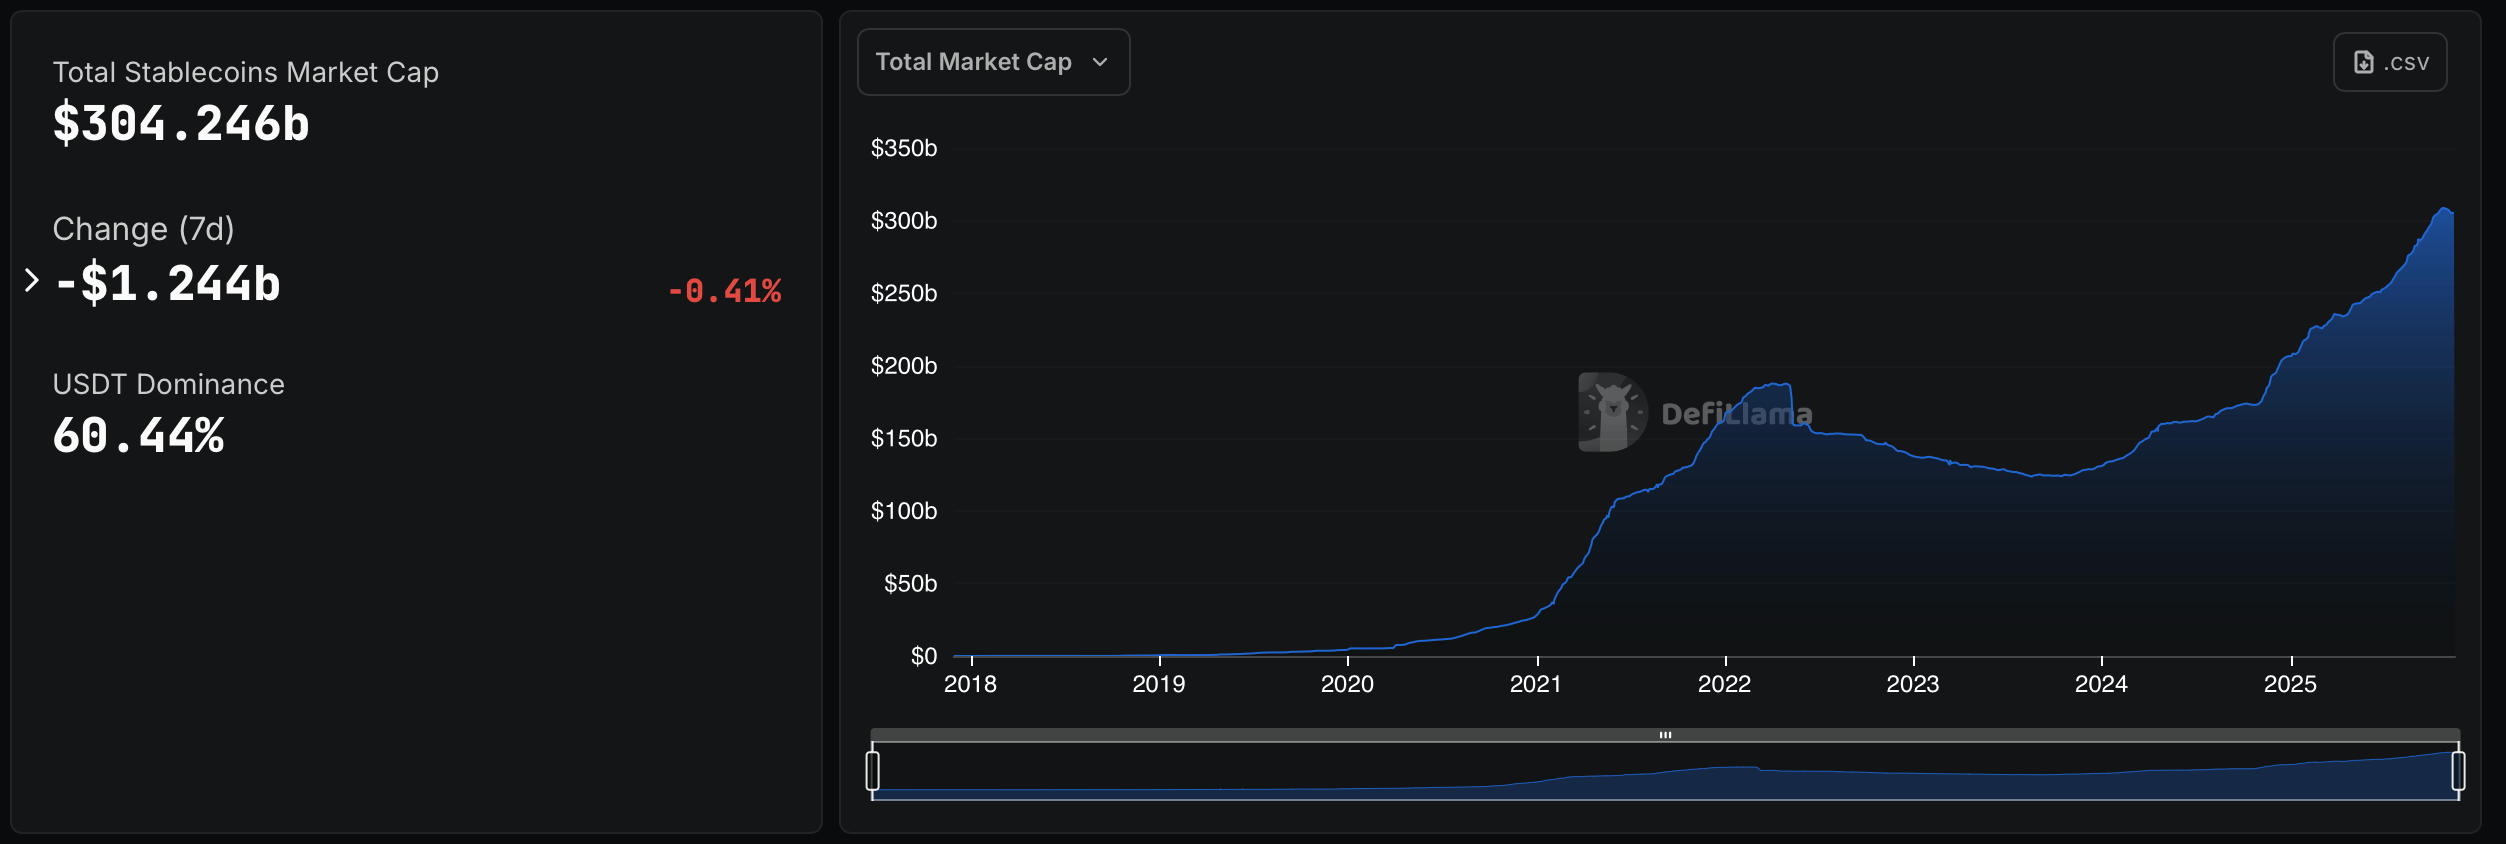Viewport: 2506px width, 844px height.
Task: Select the -$1.244b weekly change value
Action: 167,283
